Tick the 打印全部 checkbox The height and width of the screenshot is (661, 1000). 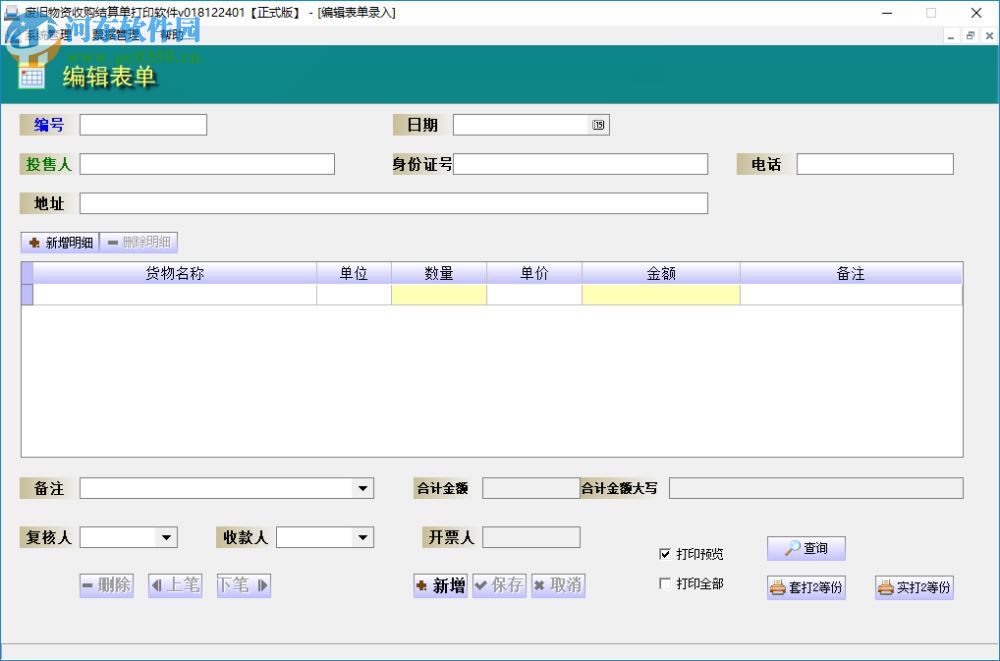[665, 583]
